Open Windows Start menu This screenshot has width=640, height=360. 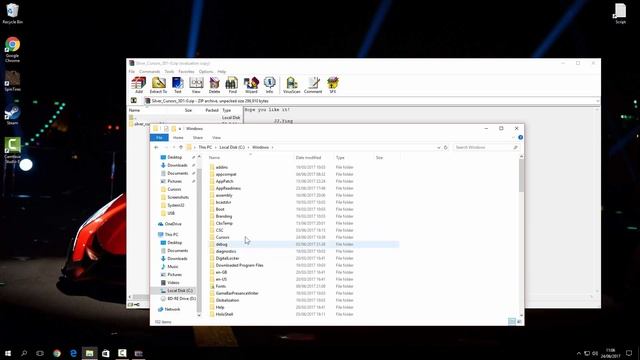(x=8, y=353)
